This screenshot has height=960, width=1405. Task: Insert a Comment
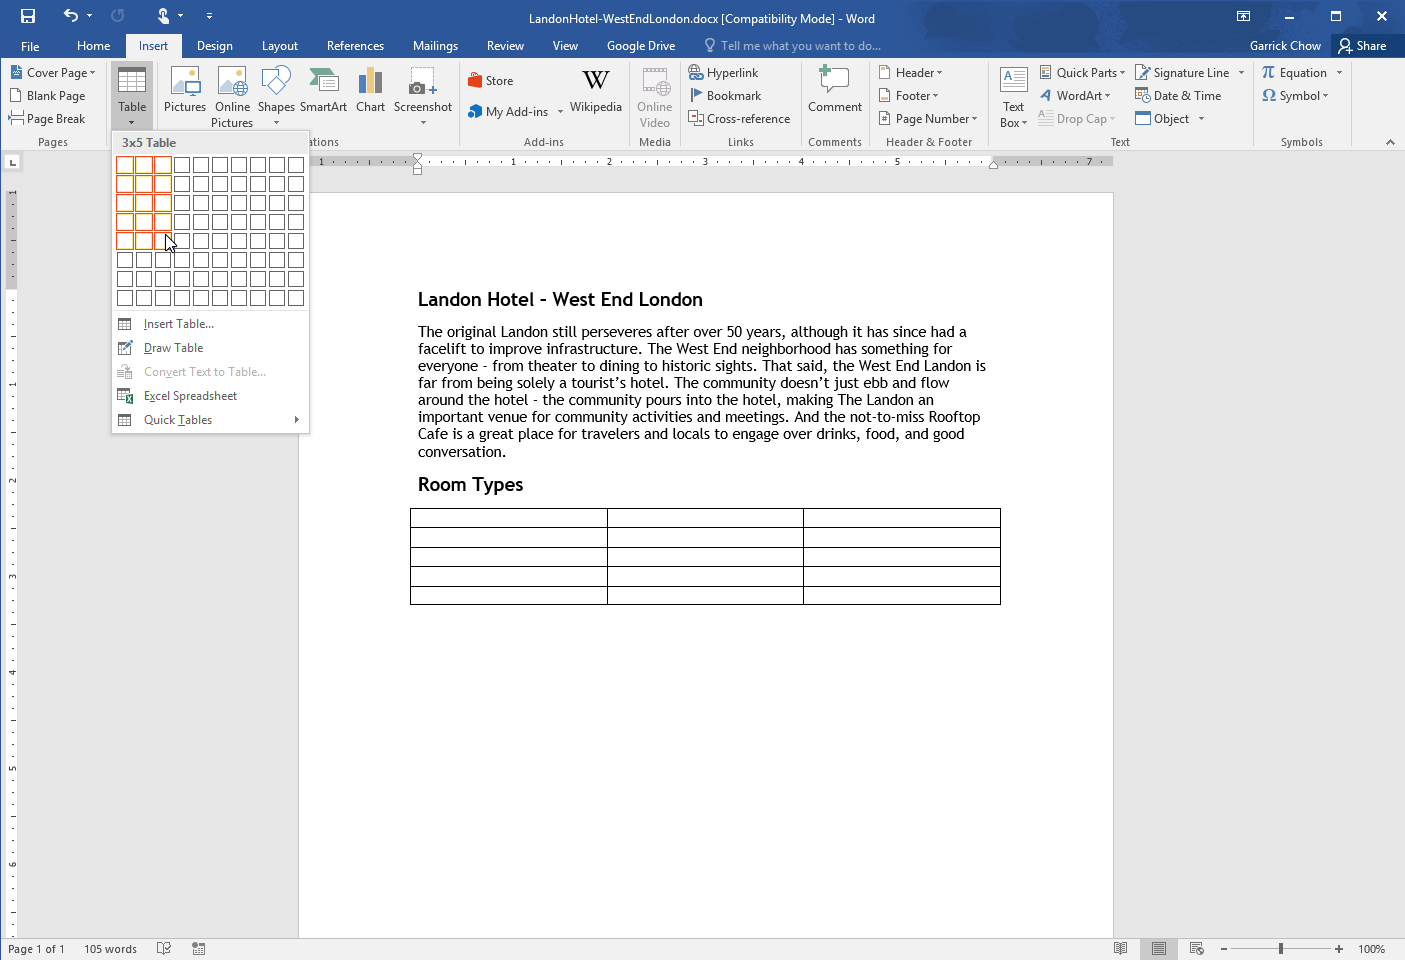[834, 90]
